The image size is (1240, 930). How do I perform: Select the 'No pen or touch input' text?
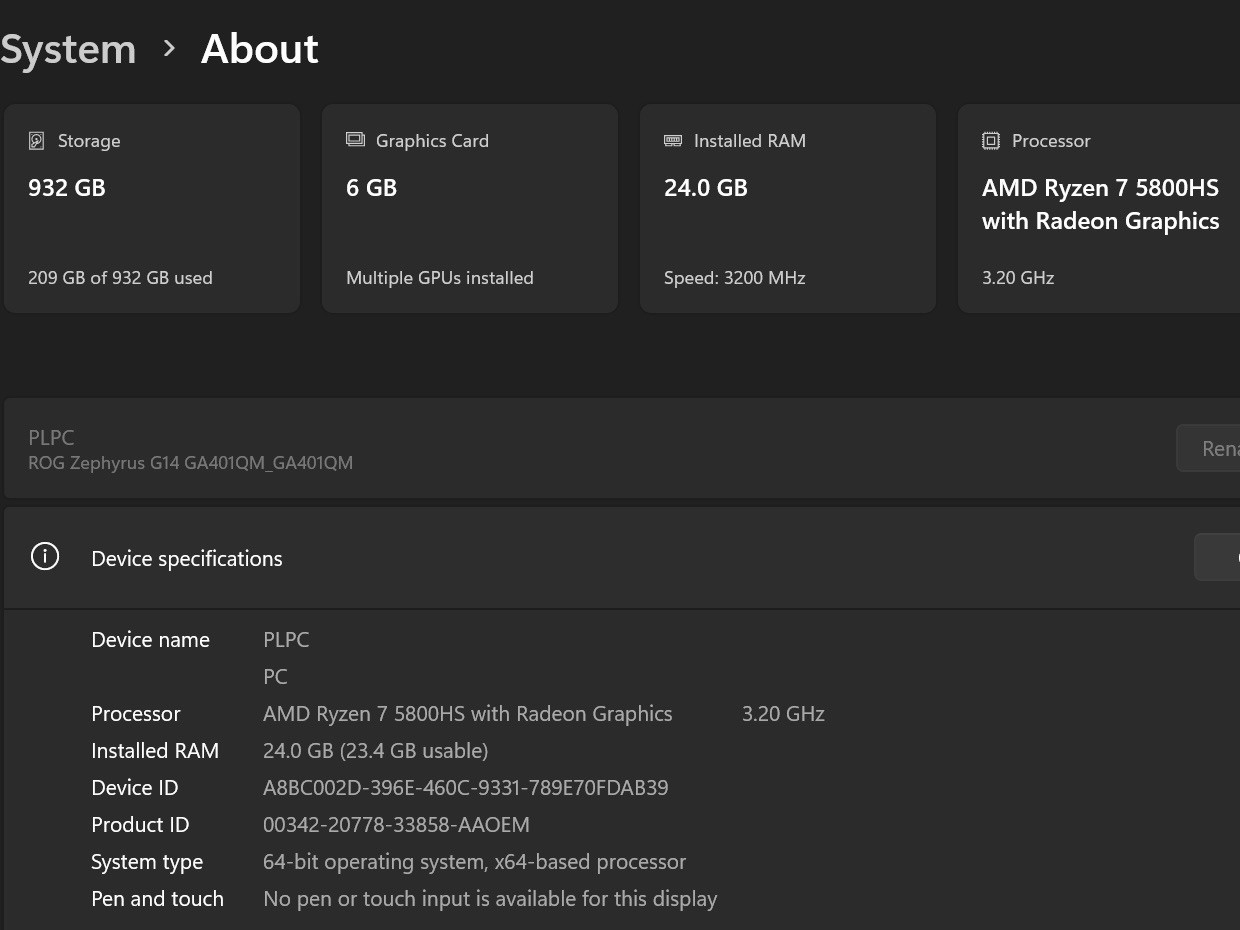coord(490,899)
